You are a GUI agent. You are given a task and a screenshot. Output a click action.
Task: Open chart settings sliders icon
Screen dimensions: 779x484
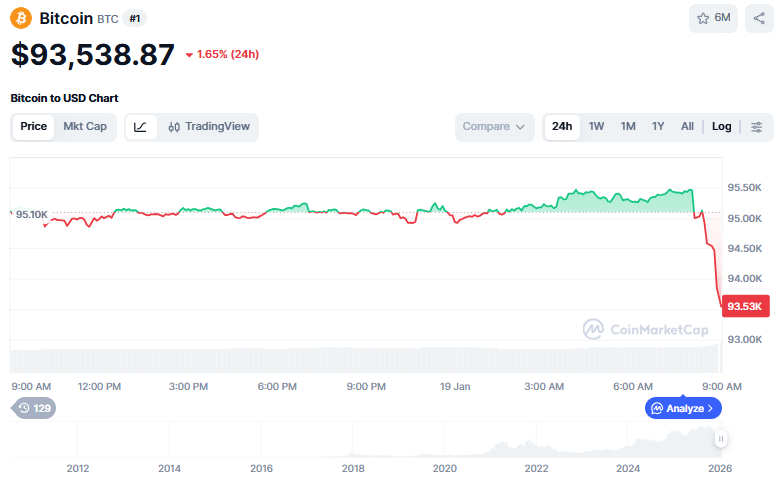pos(757,127)
